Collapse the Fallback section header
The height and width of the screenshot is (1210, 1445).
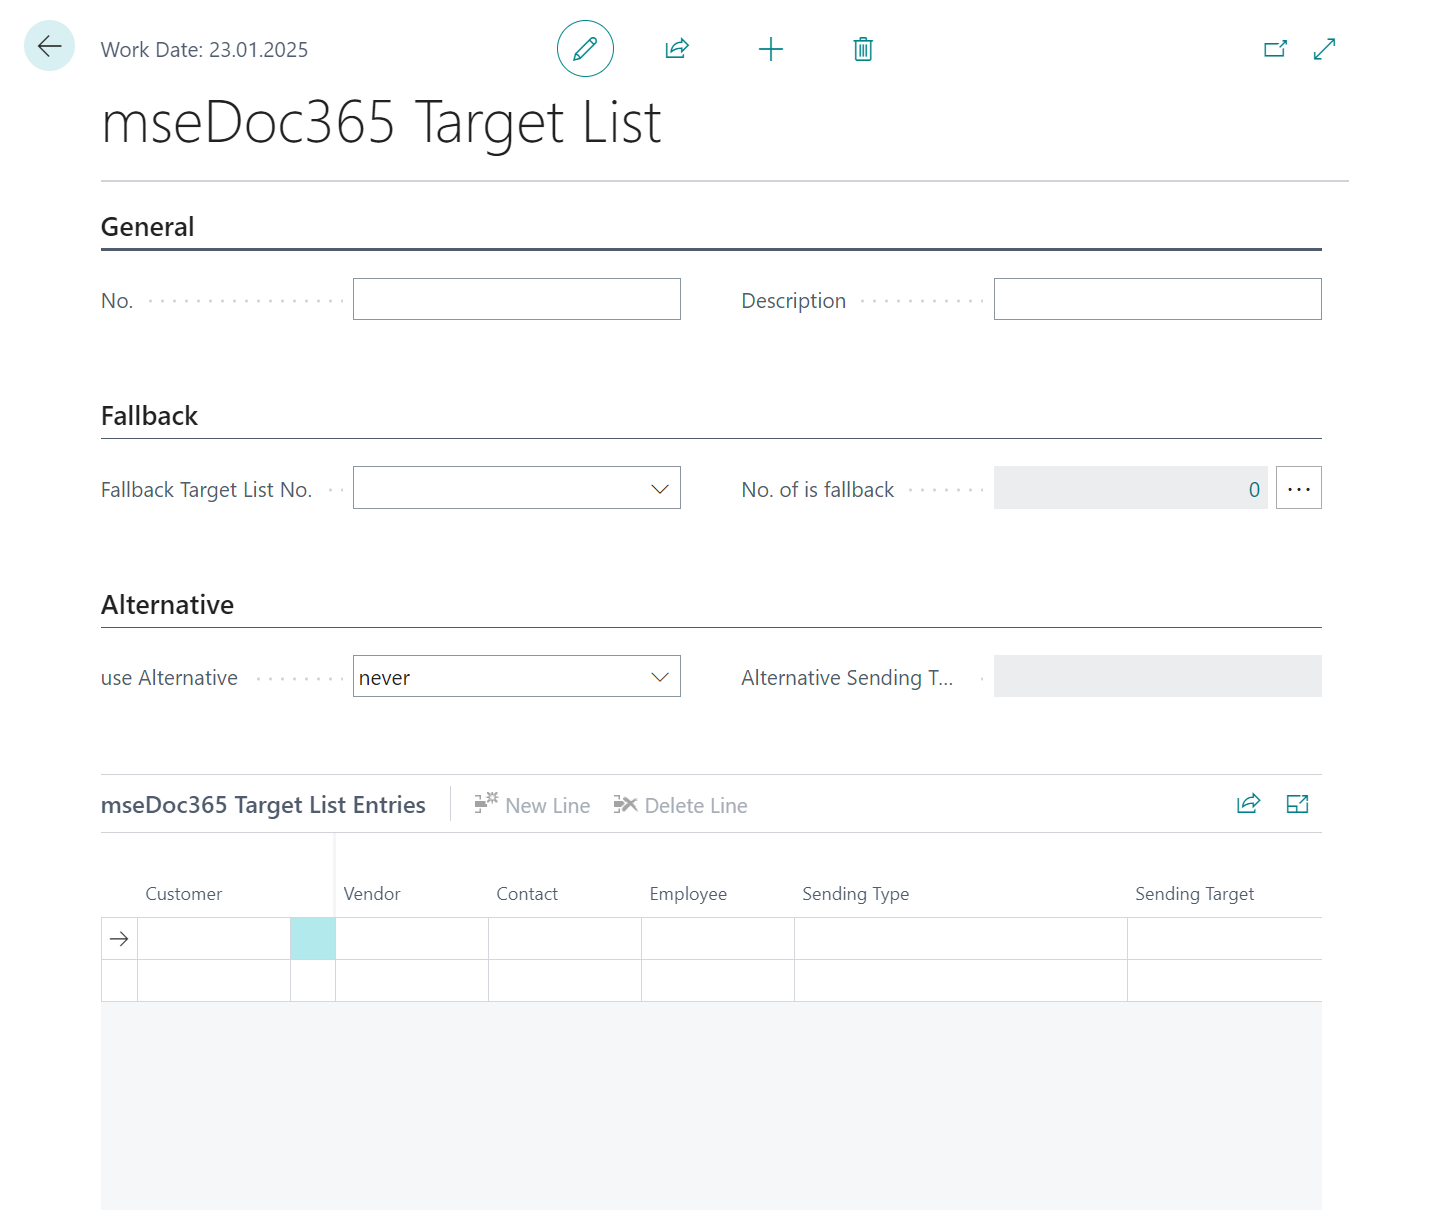pos(150,416)
